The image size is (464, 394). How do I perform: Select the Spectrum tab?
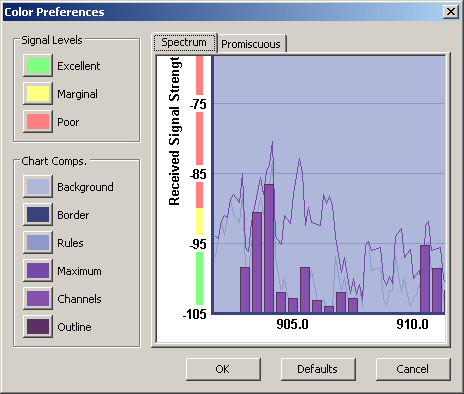coord(184,42)
